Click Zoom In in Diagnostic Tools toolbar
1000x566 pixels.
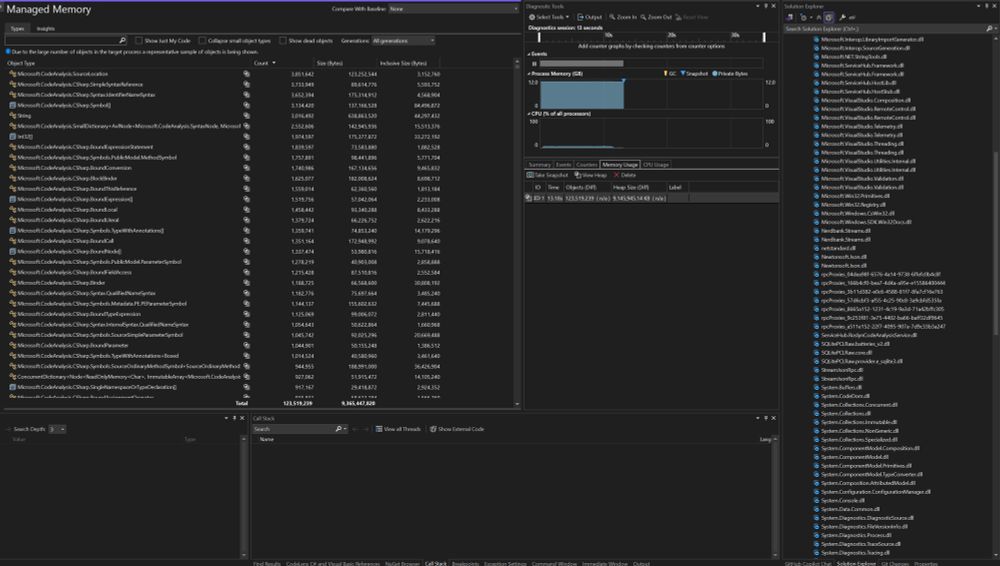pos(622,17)
